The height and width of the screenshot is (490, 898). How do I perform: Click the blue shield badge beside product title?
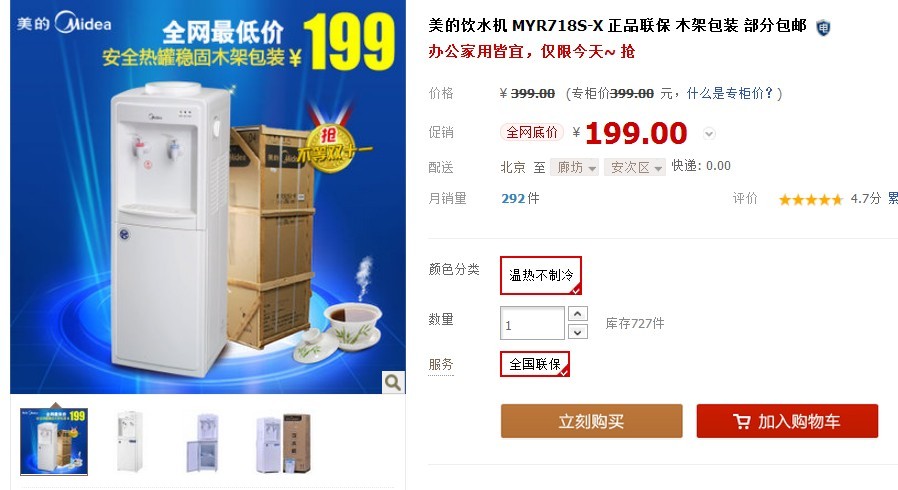click(x=823, y=27)
